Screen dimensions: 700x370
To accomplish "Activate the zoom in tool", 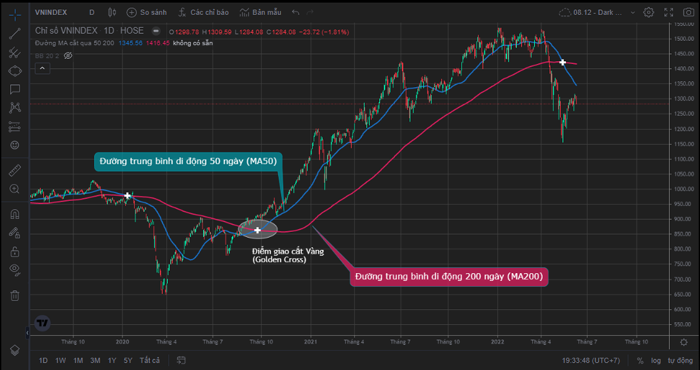I will pos(15,189).
